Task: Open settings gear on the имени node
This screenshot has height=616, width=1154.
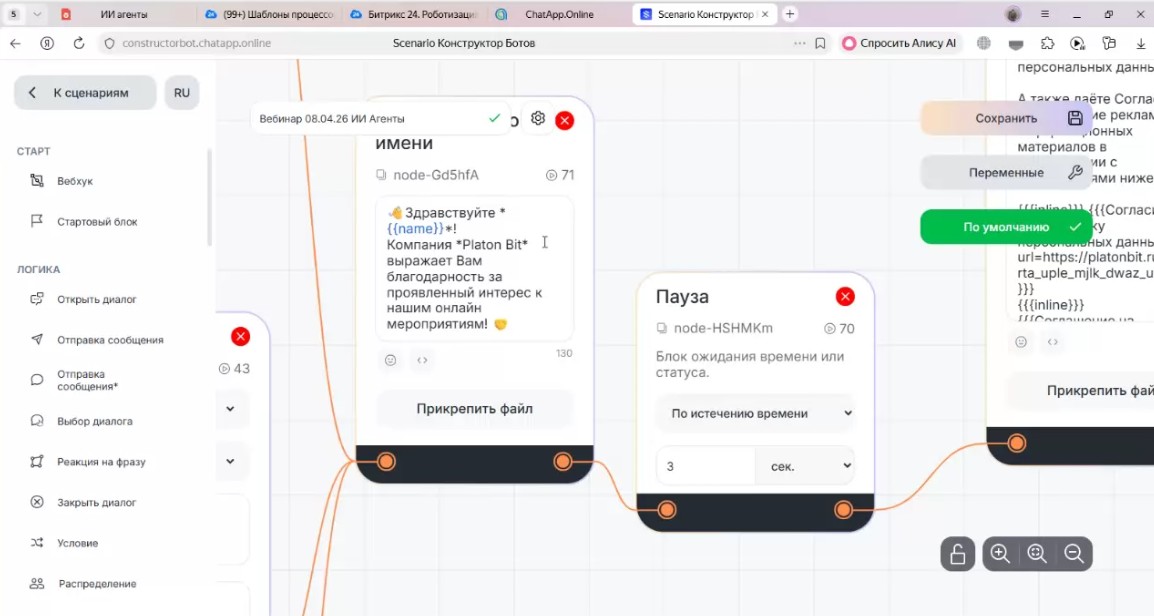Action: tap(538, 119)
